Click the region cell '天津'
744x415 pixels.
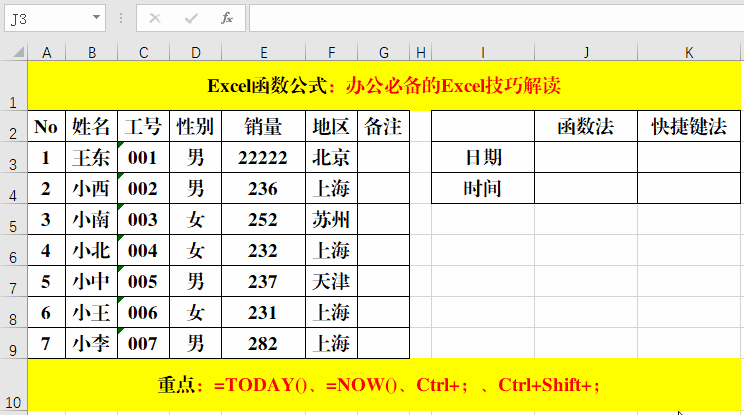pos(331,282)
